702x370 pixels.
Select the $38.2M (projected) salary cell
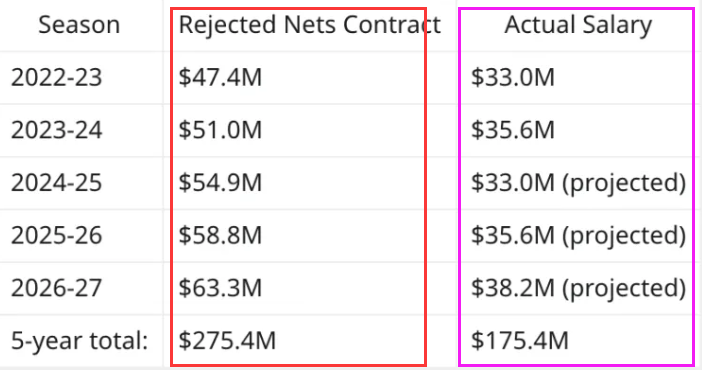[x=578, y=288]
